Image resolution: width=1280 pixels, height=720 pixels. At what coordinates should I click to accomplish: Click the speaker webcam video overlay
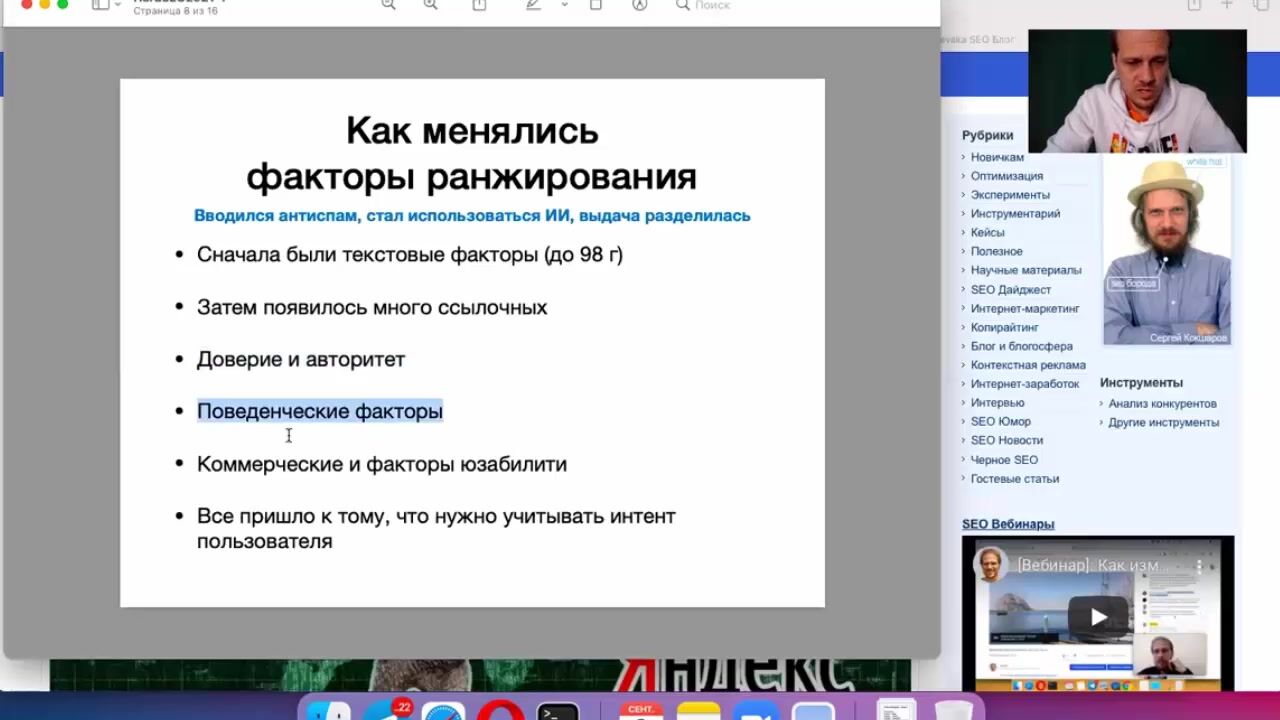1137,91
